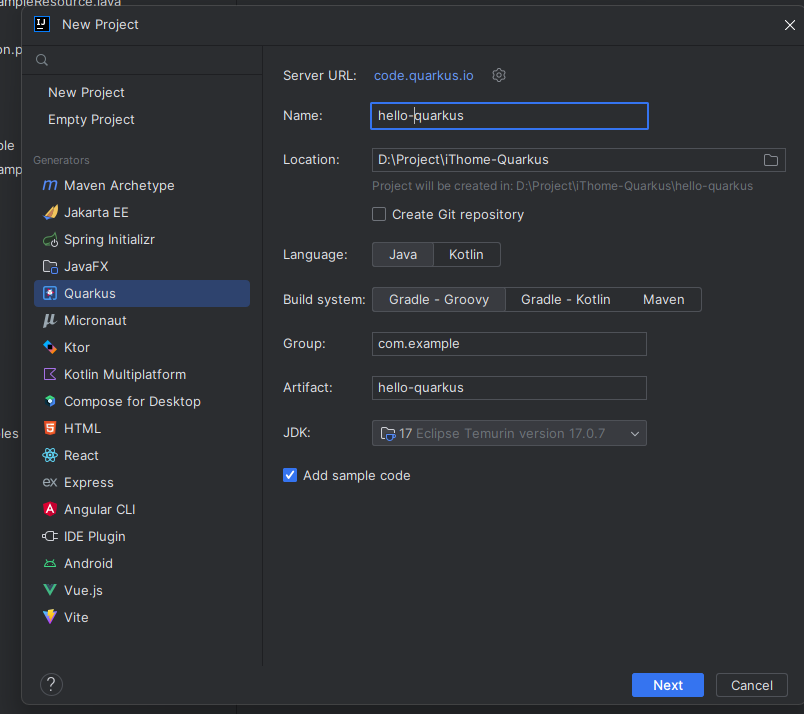804x714 pixels.
Task: Choose Micronaut generator entry
Action: pyautogui.click(x=142, y=321)
